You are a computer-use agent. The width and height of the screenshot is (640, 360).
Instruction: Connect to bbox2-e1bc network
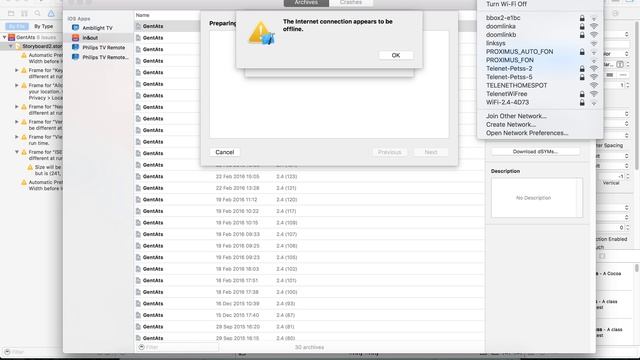pos(540,18)
